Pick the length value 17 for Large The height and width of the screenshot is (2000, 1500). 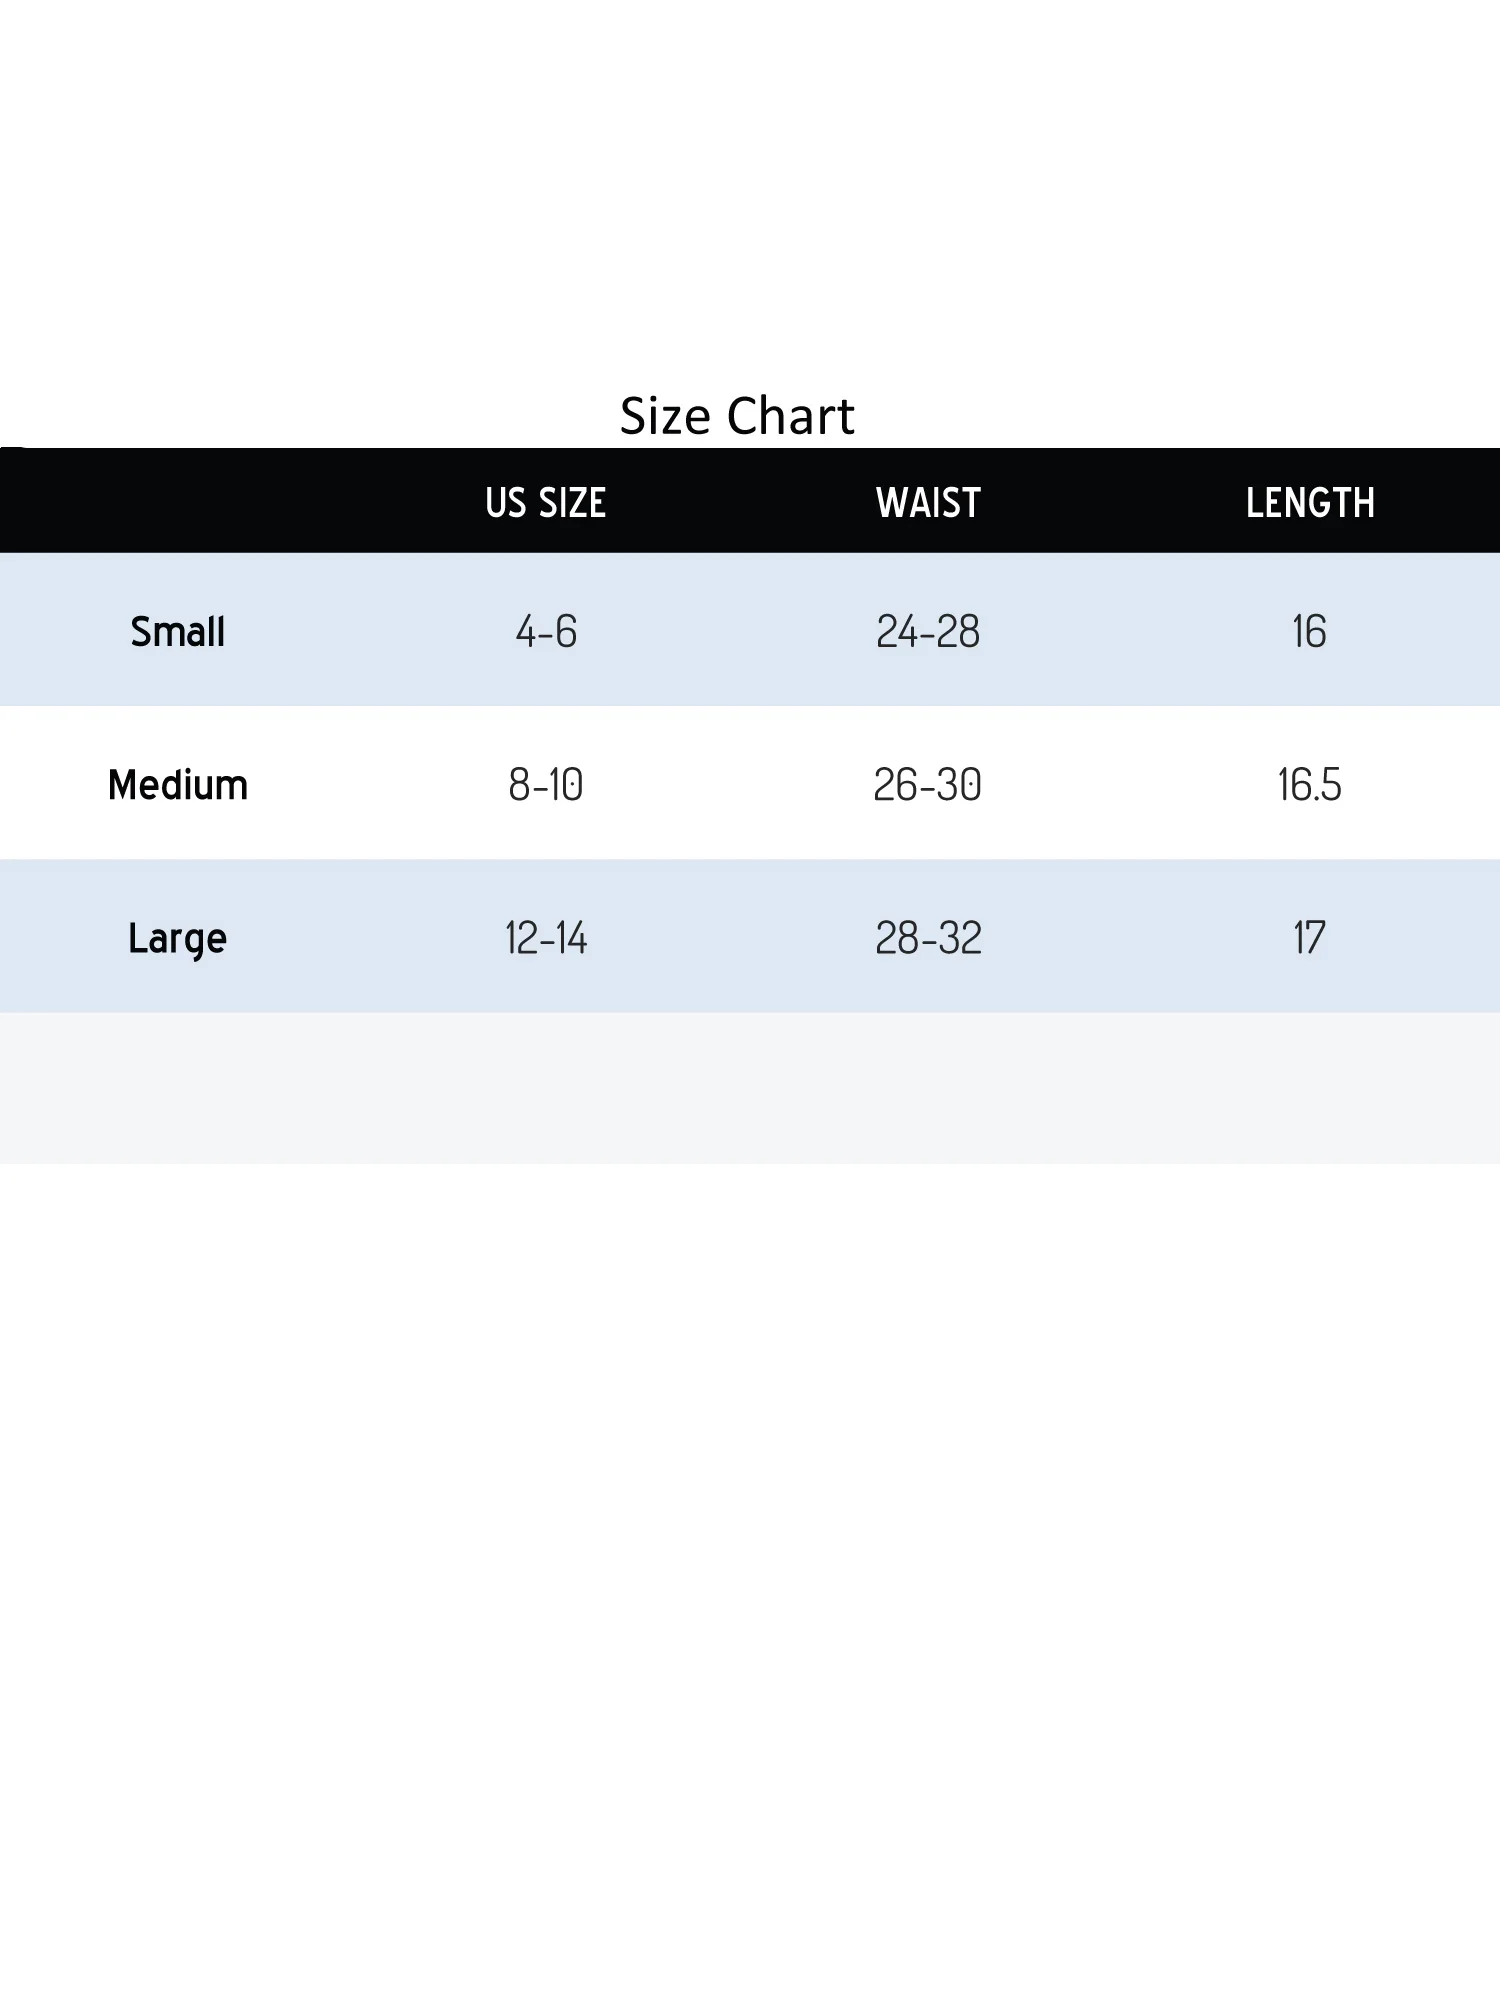coord(1309,938)
